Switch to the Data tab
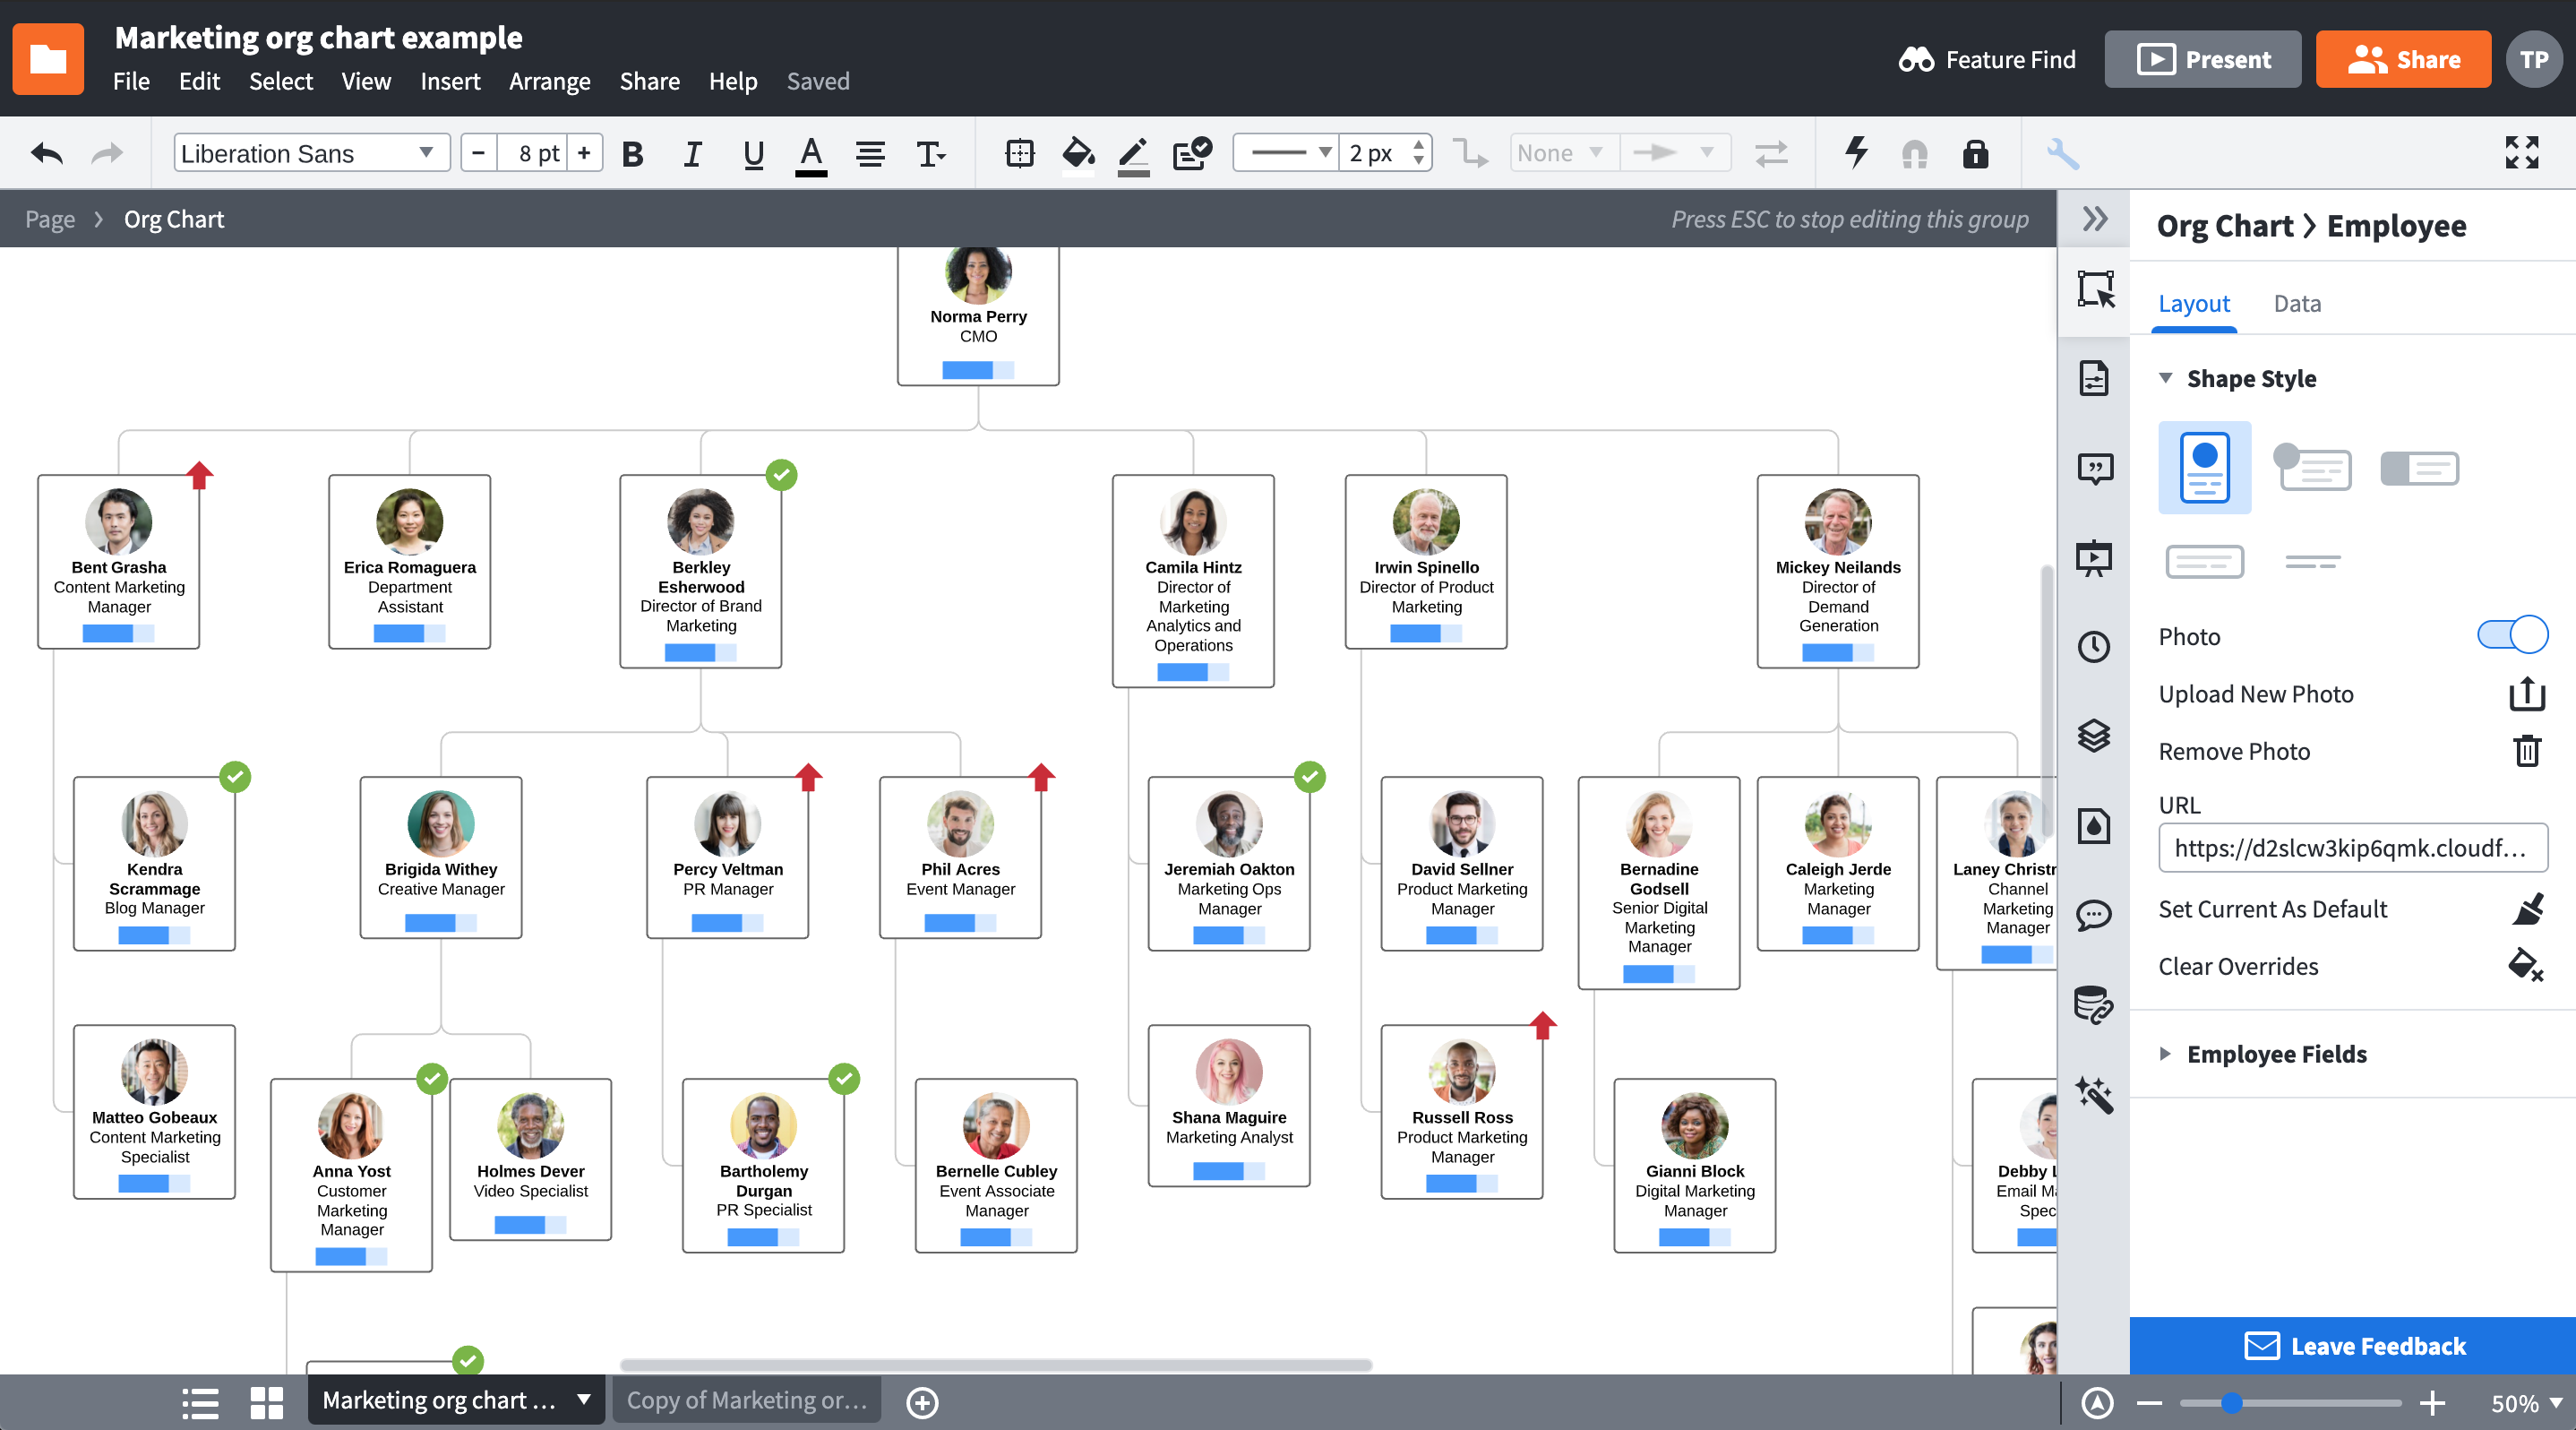The height and width of the screenshot is (1430, 2576). pos(2297,303)
